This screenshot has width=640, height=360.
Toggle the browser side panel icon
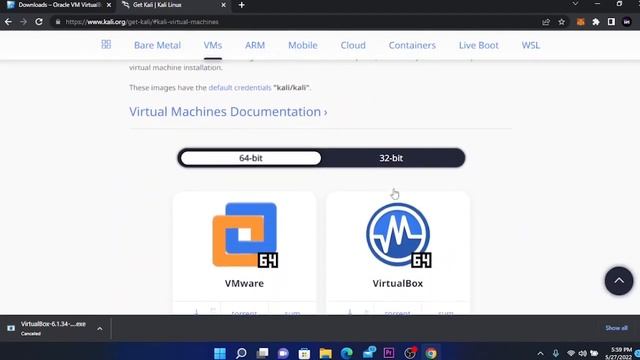pos(611,22)
